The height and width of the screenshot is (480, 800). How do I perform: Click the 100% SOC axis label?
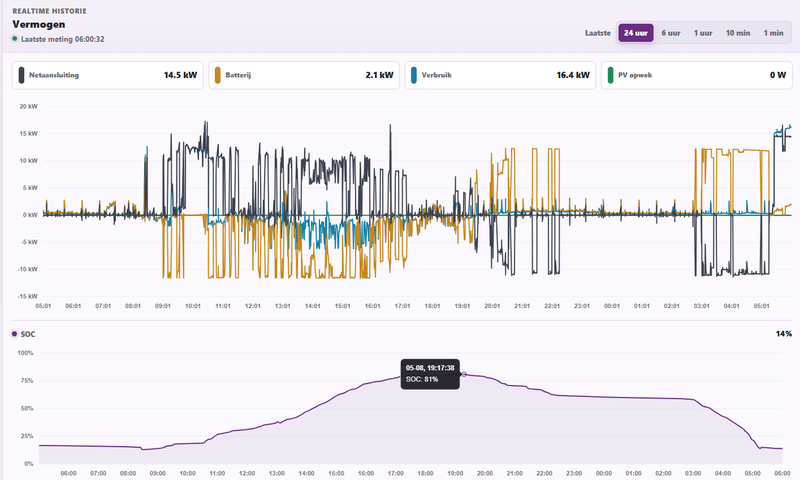tap(25, 353)
